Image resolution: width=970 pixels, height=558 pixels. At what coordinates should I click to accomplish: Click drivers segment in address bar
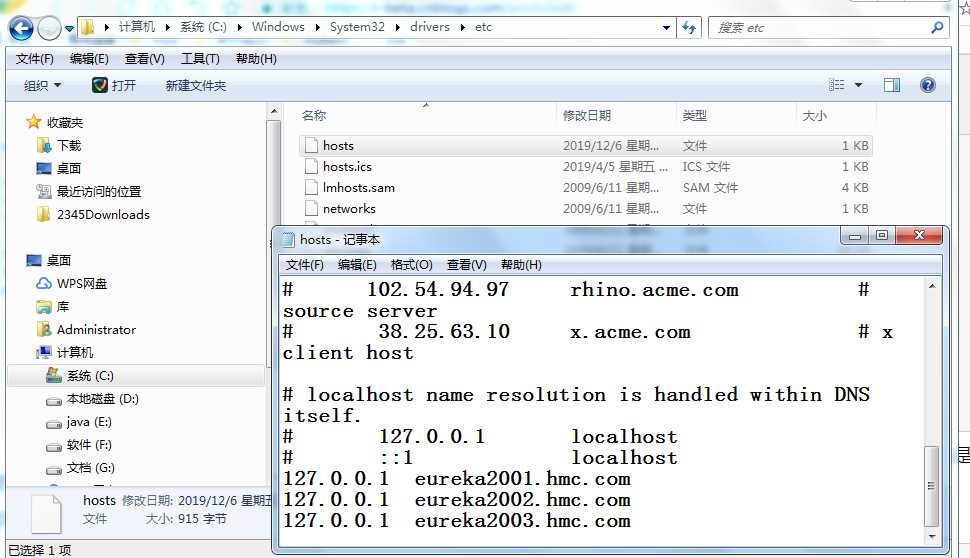point(429,27)
